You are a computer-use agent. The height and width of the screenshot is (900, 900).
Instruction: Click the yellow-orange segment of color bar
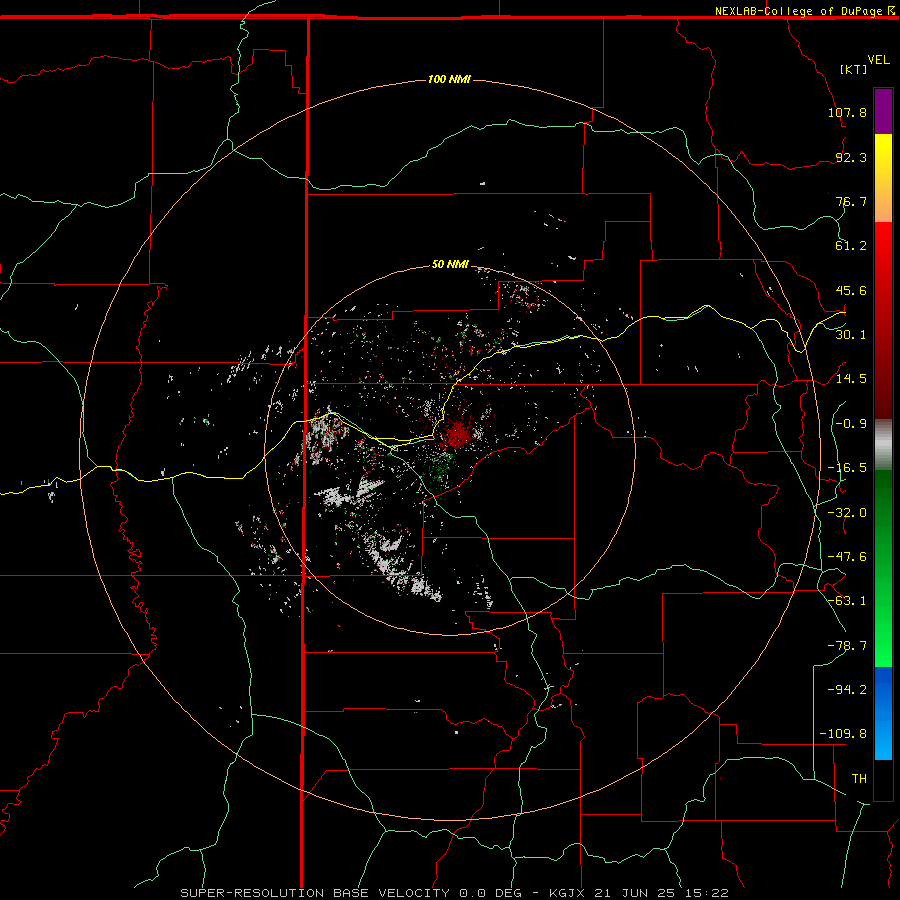coord(883,178)
